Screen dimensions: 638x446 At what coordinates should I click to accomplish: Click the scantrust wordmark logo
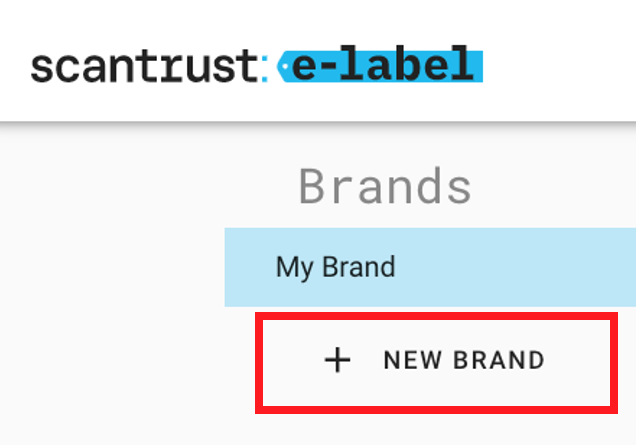click(x=144, y=67)
